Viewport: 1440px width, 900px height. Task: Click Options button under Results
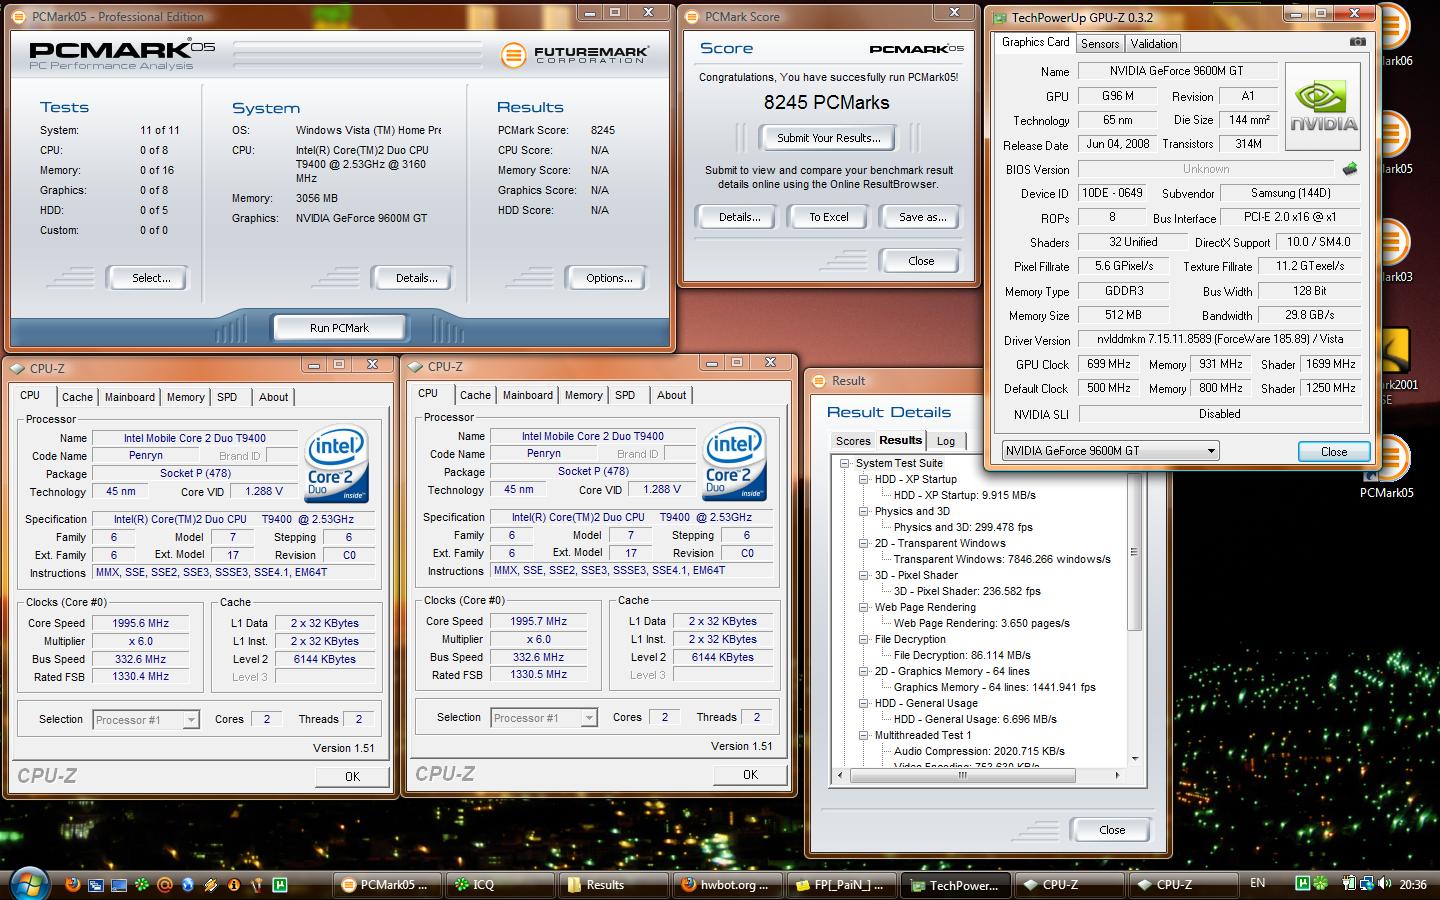pyautogui.click(x=609, y=278)
